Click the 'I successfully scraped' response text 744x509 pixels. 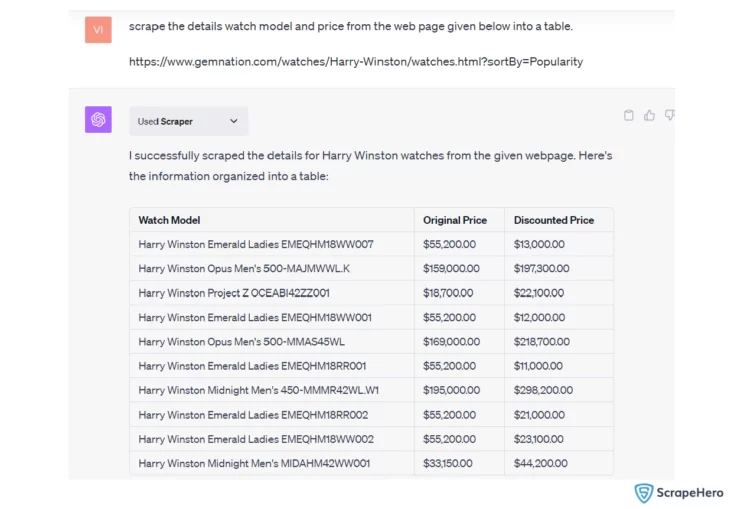point(371,166)
